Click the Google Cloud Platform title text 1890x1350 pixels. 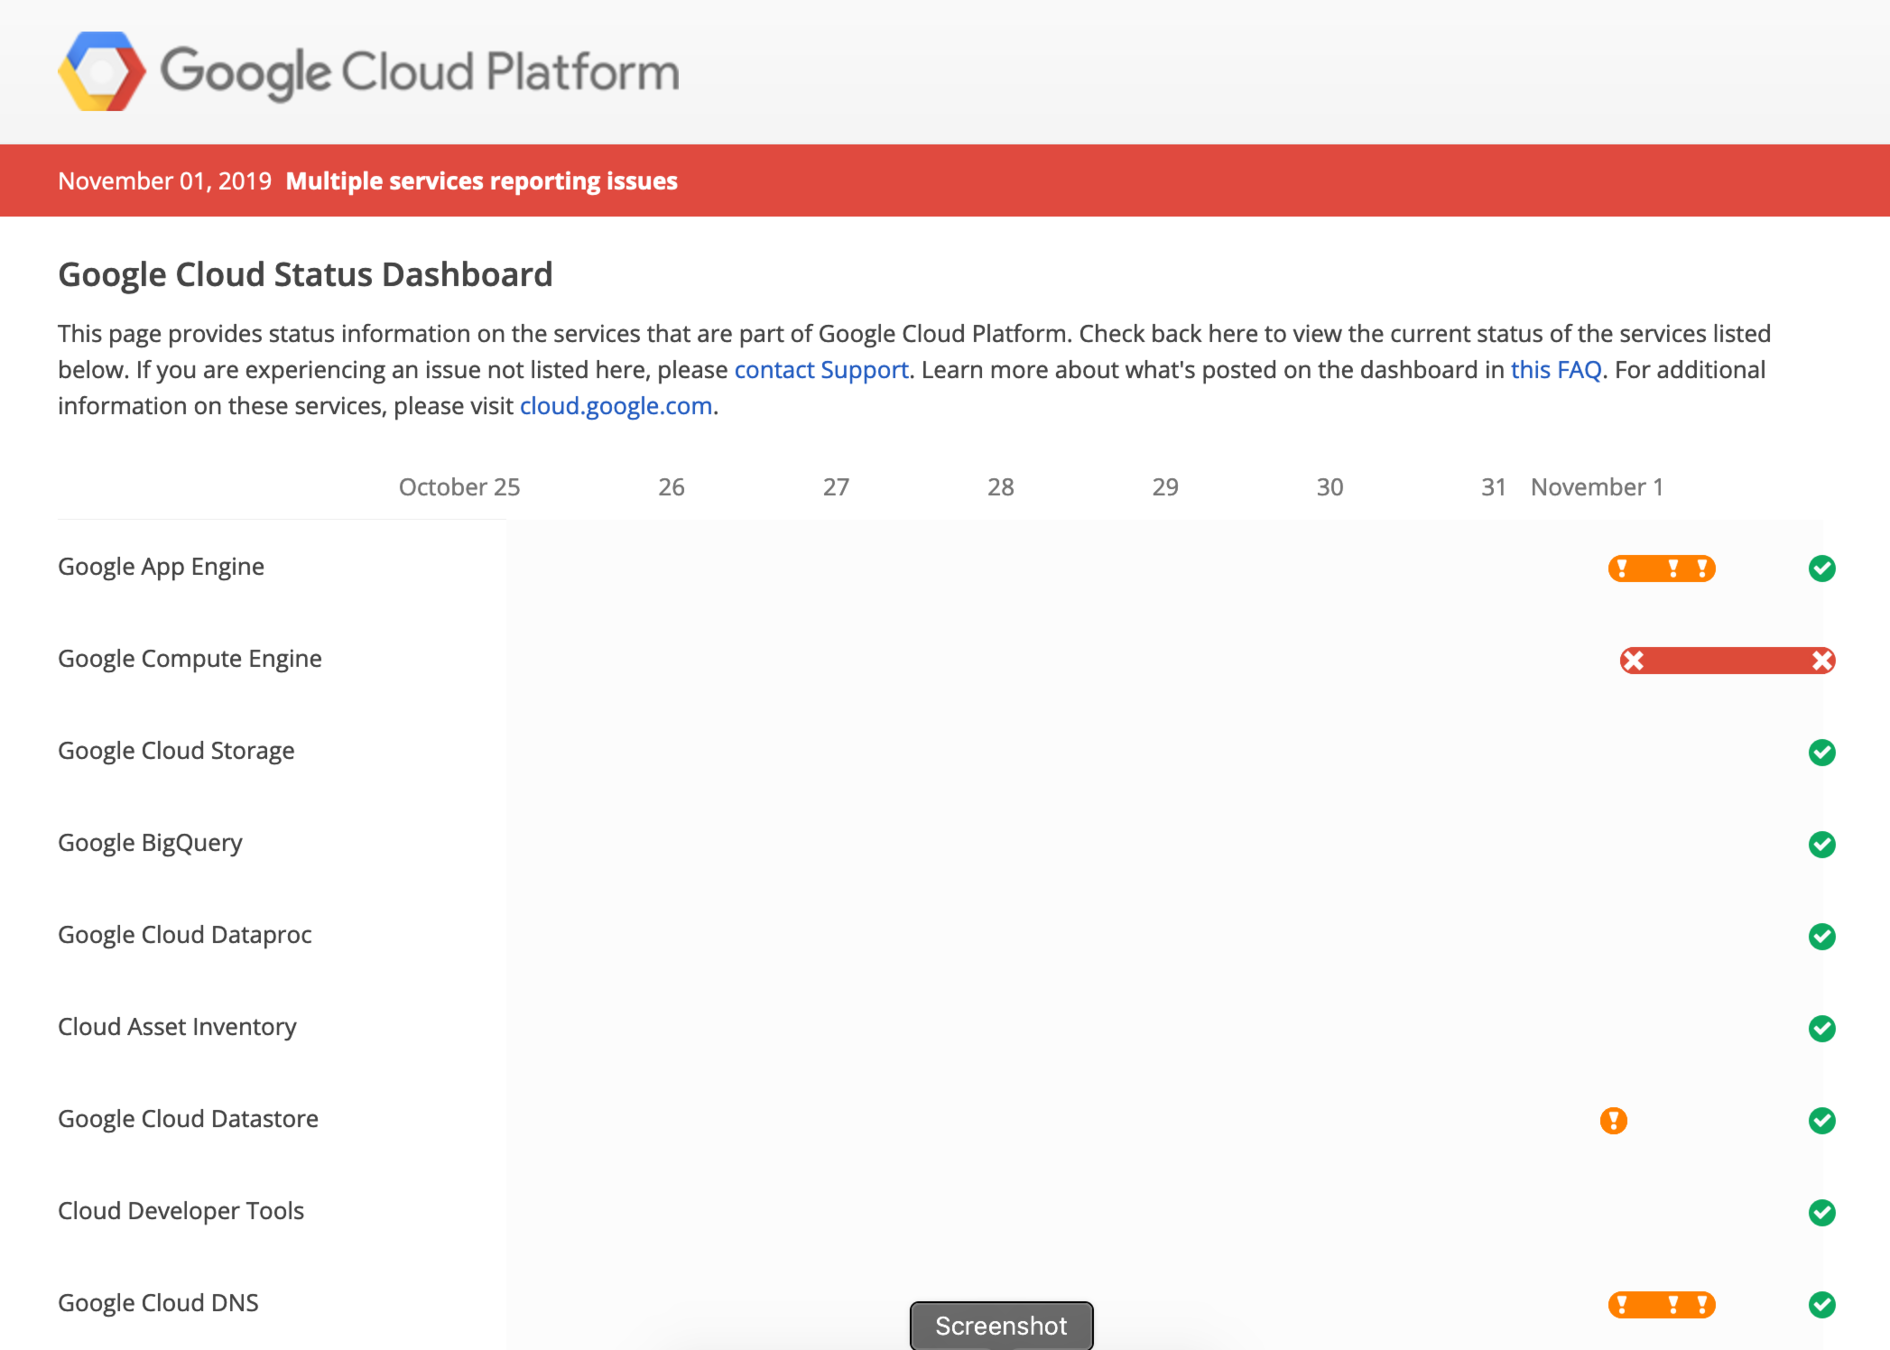(x=420, y=72)
